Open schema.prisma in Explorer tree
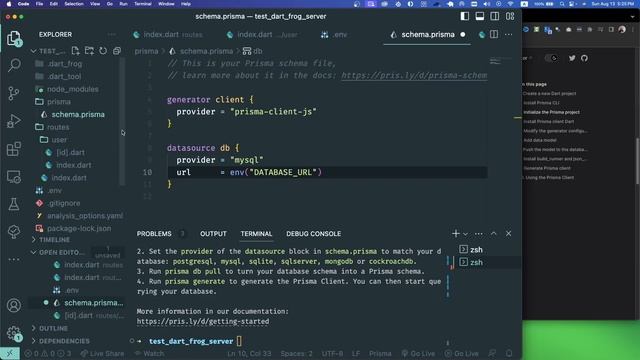 coord(78,114)
